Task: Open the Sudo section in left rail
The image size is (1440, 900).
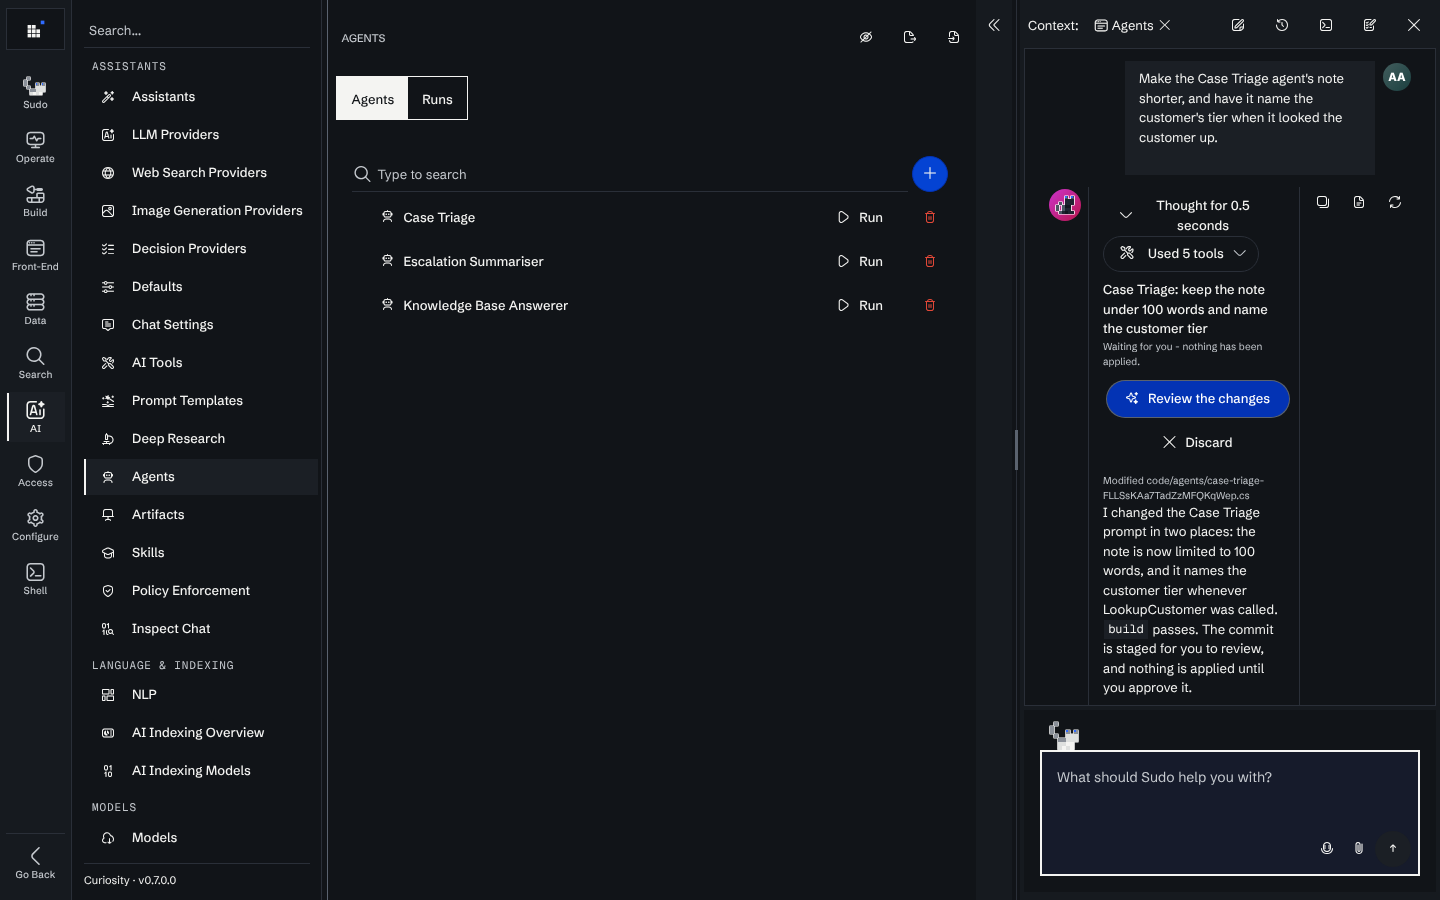Action: [35, 92]
